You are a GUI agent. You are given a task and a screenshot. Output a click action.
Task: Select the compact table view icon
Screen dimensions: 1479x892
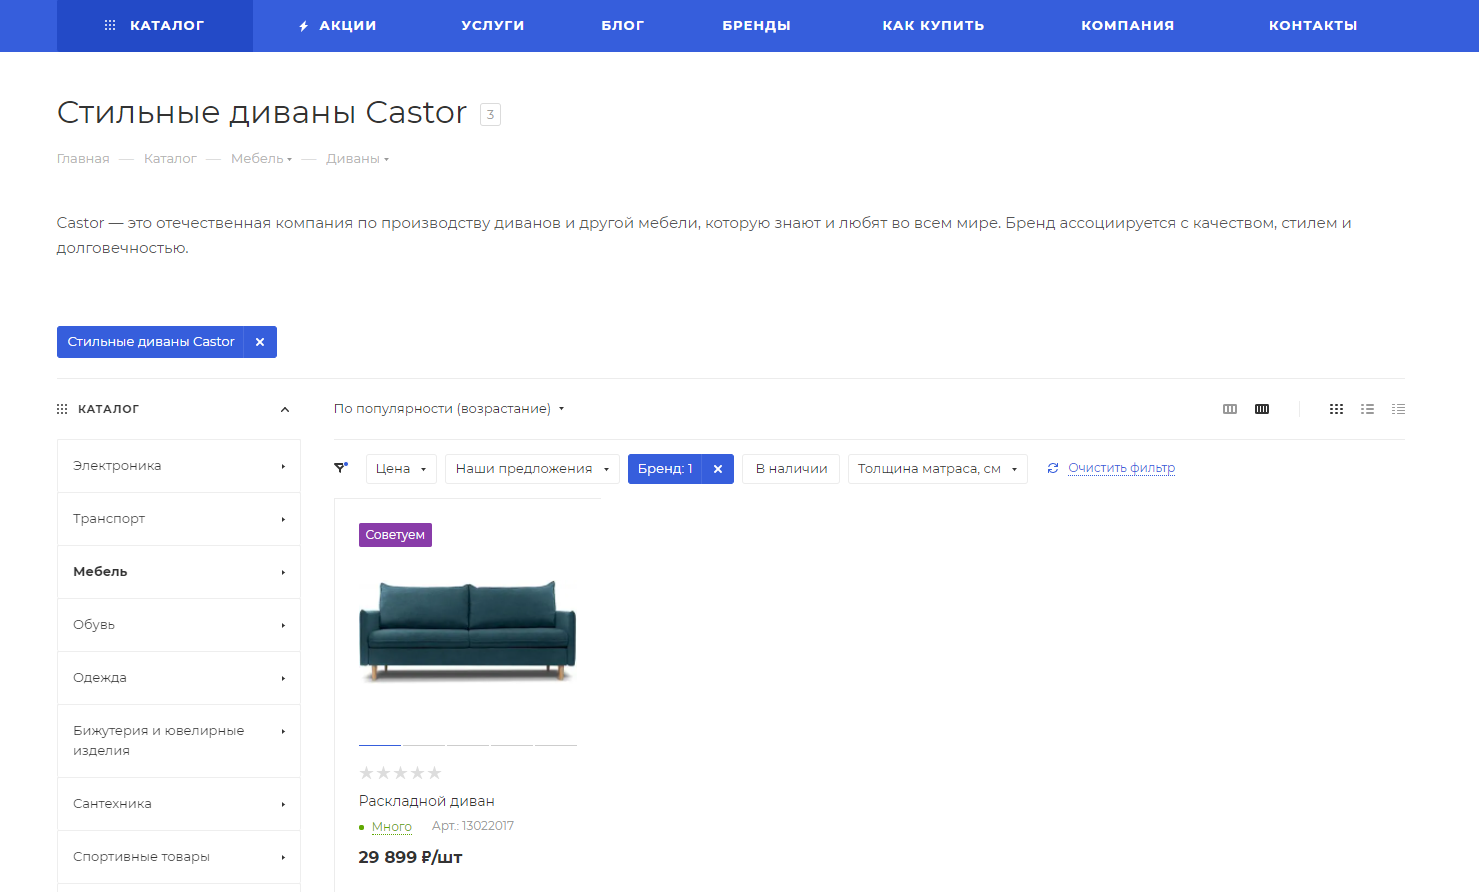[1398, 409]
